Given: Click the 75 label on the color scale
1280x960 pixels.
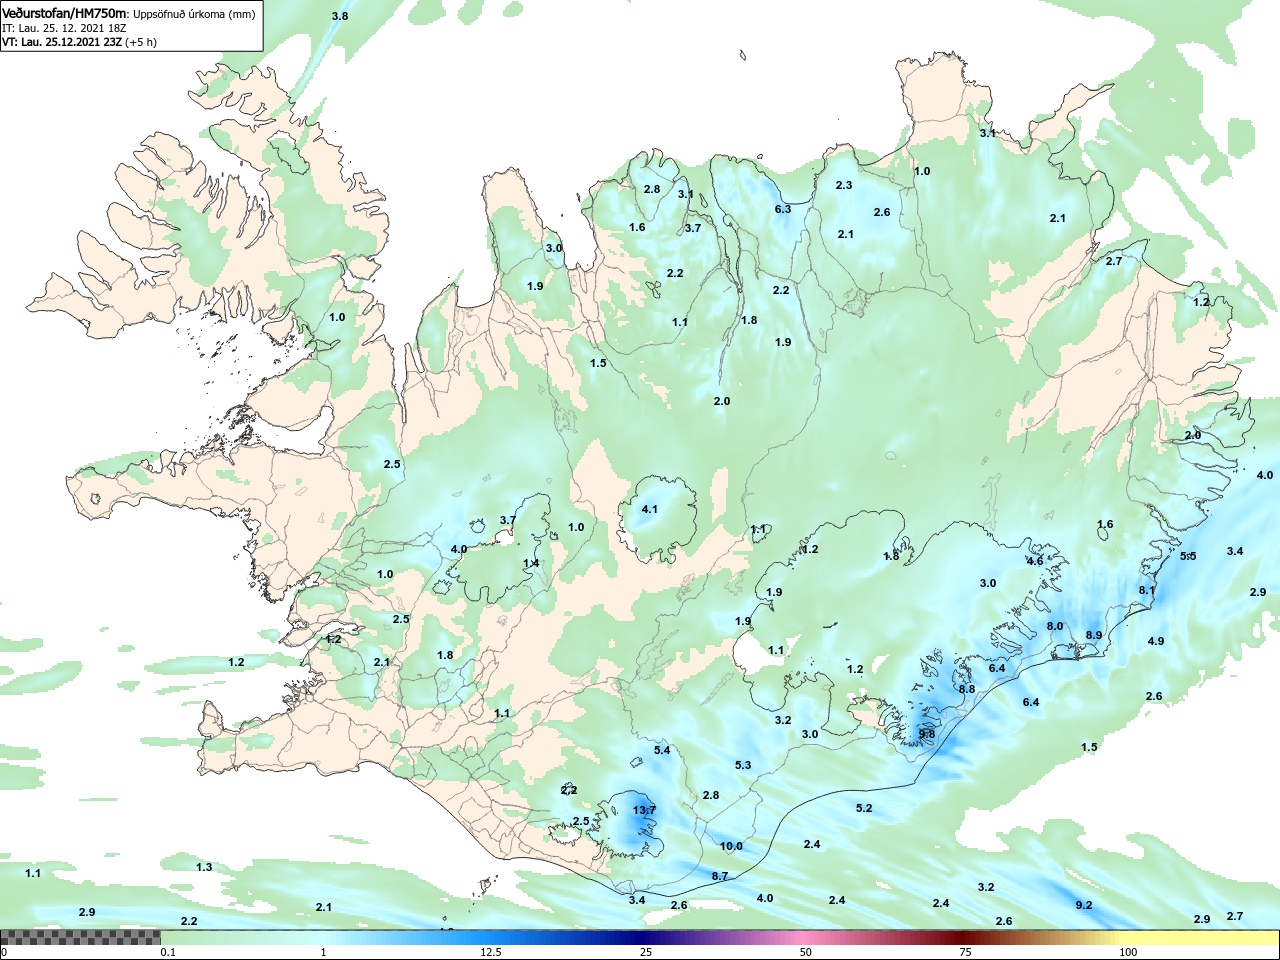Looking at the screenshot, I should (965, 952).
